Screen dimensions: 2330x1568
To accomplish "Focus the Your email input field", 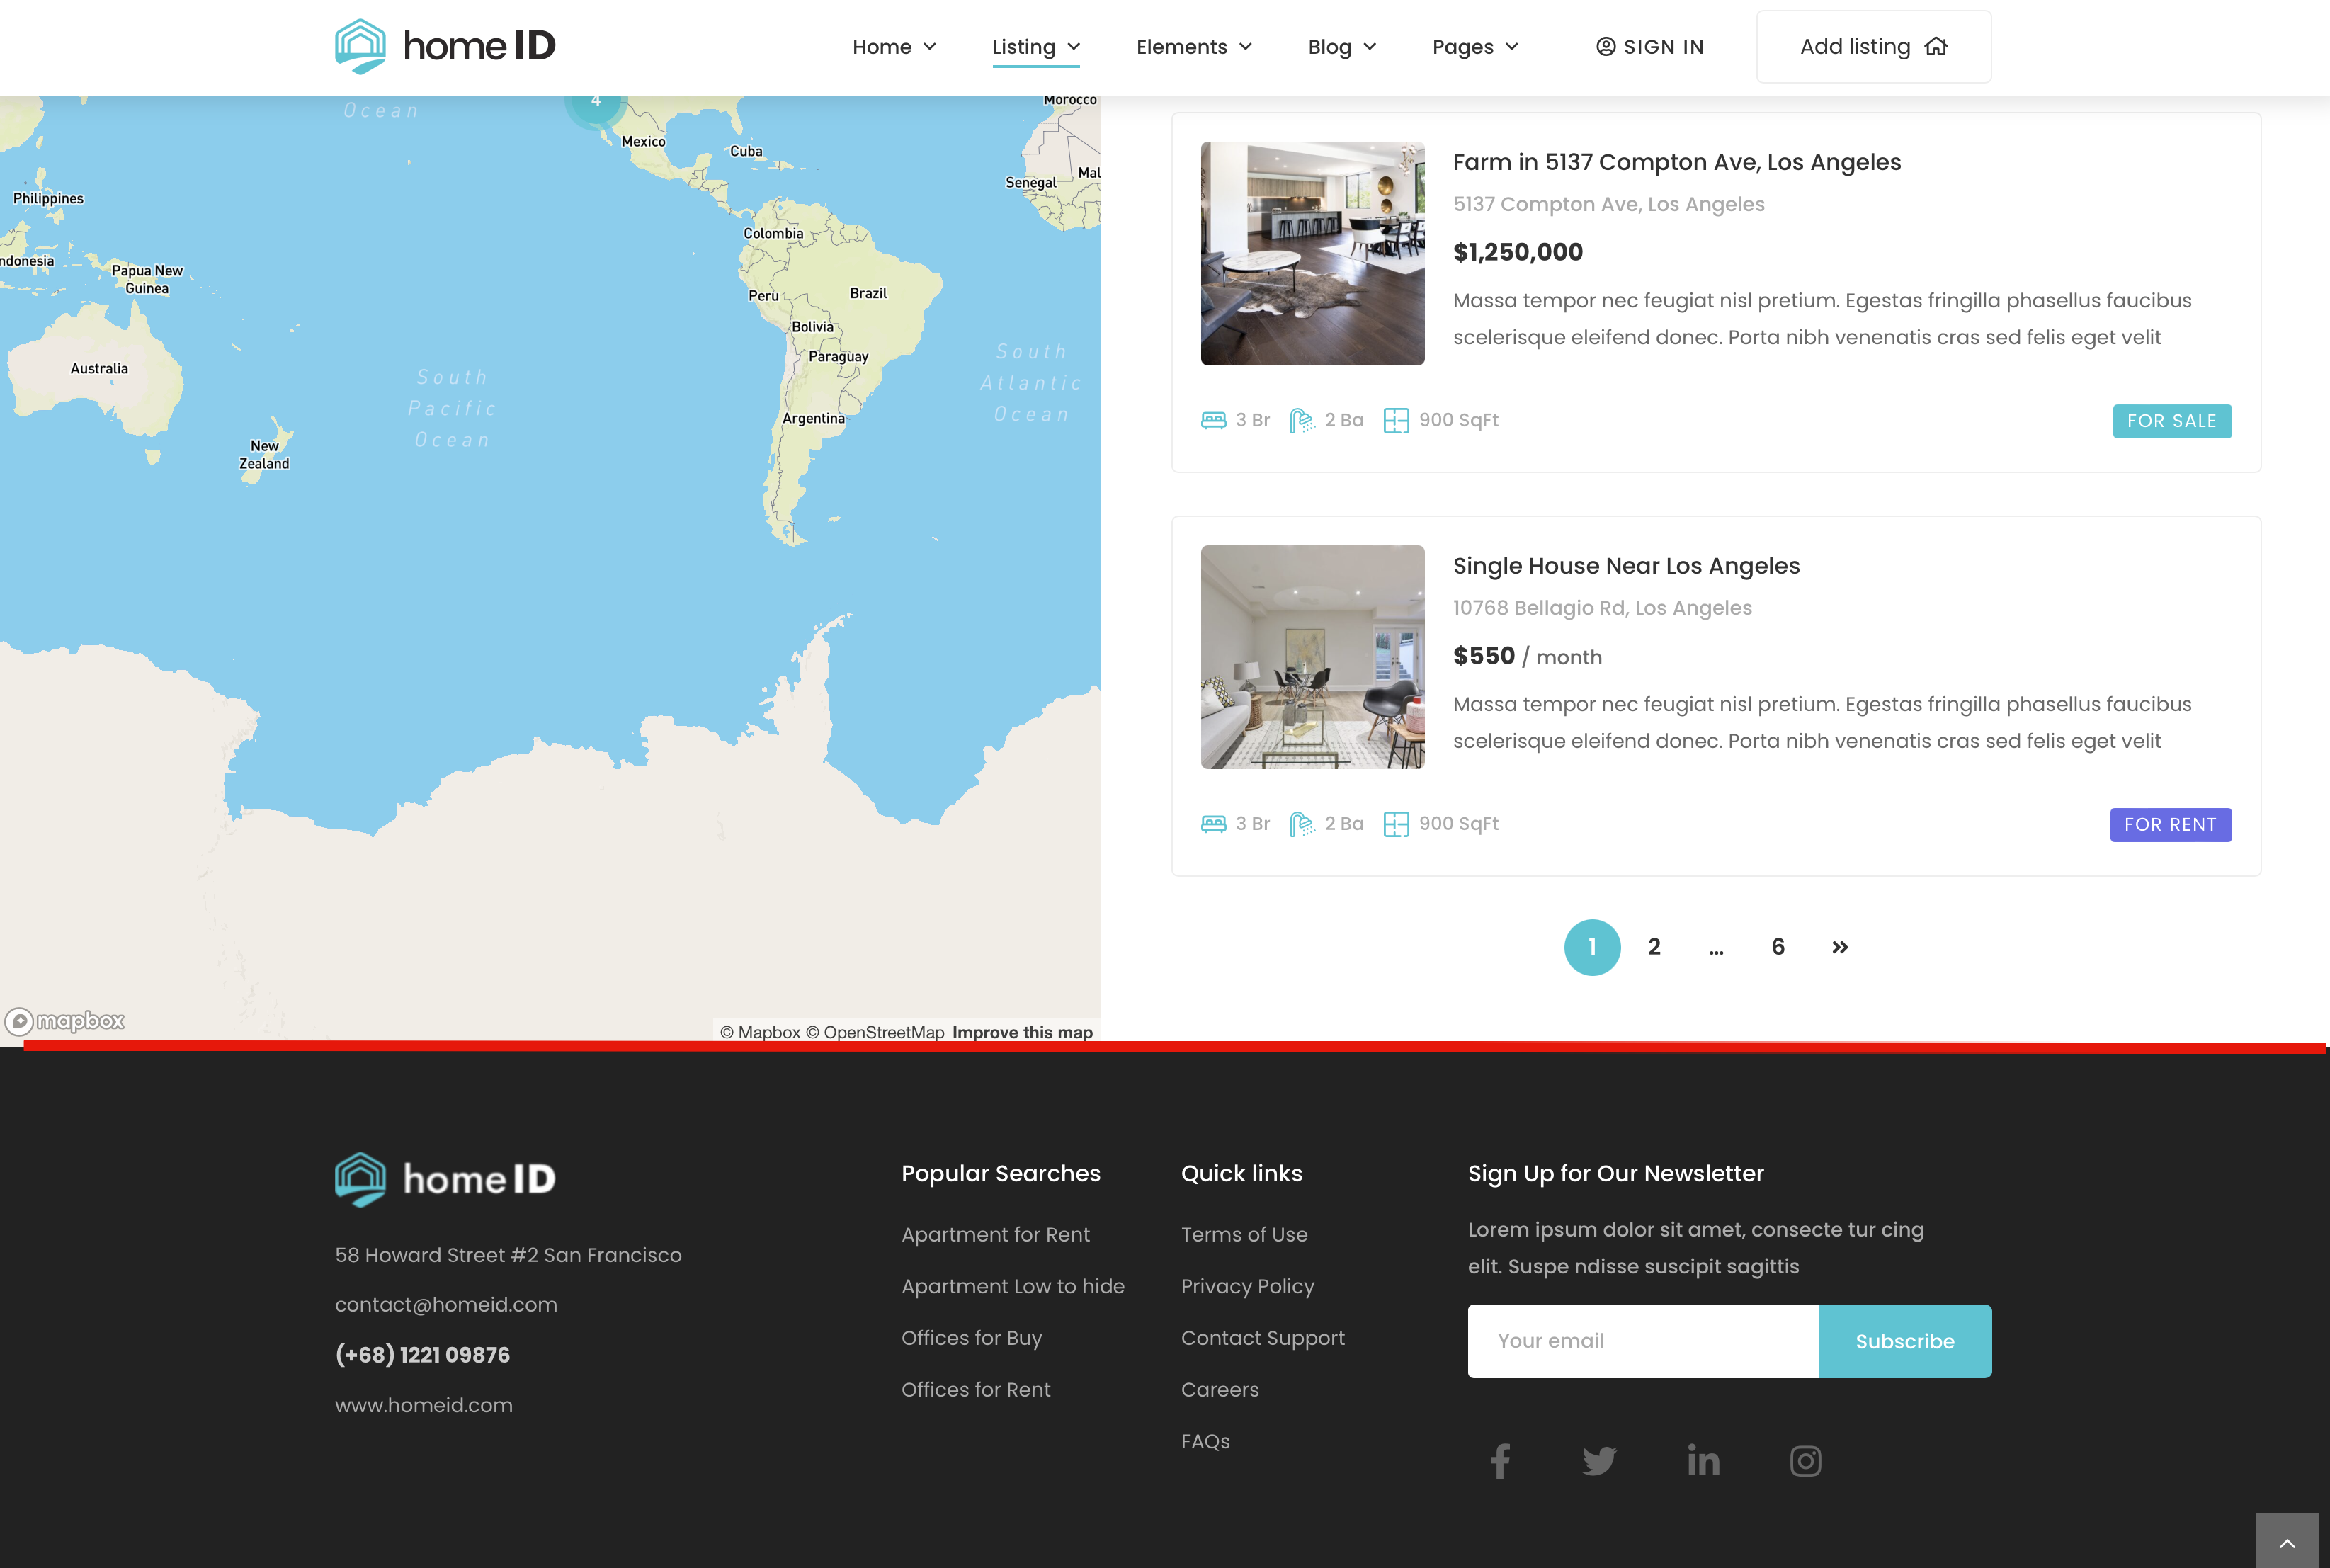I will click(1642, 1341).
